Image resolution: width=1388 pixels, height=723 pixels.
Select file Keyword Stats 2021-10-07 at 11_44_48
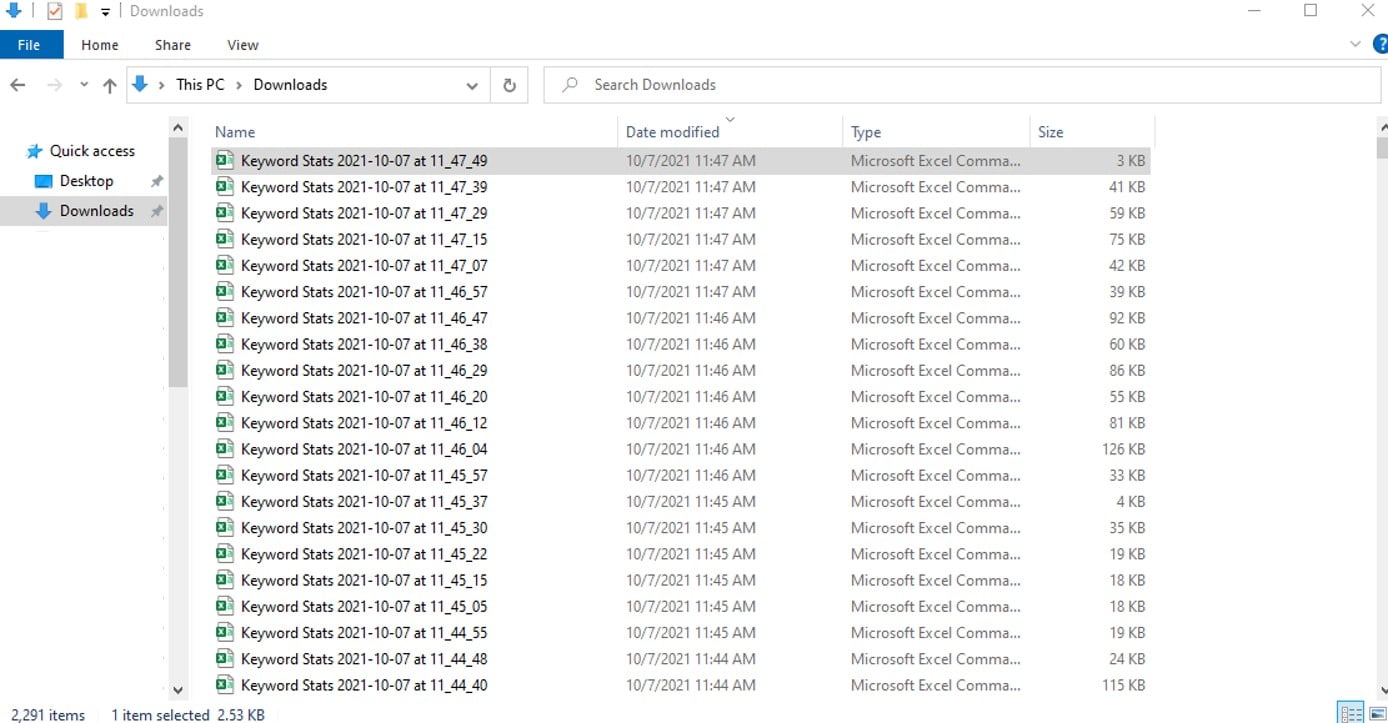click(364, 659)
